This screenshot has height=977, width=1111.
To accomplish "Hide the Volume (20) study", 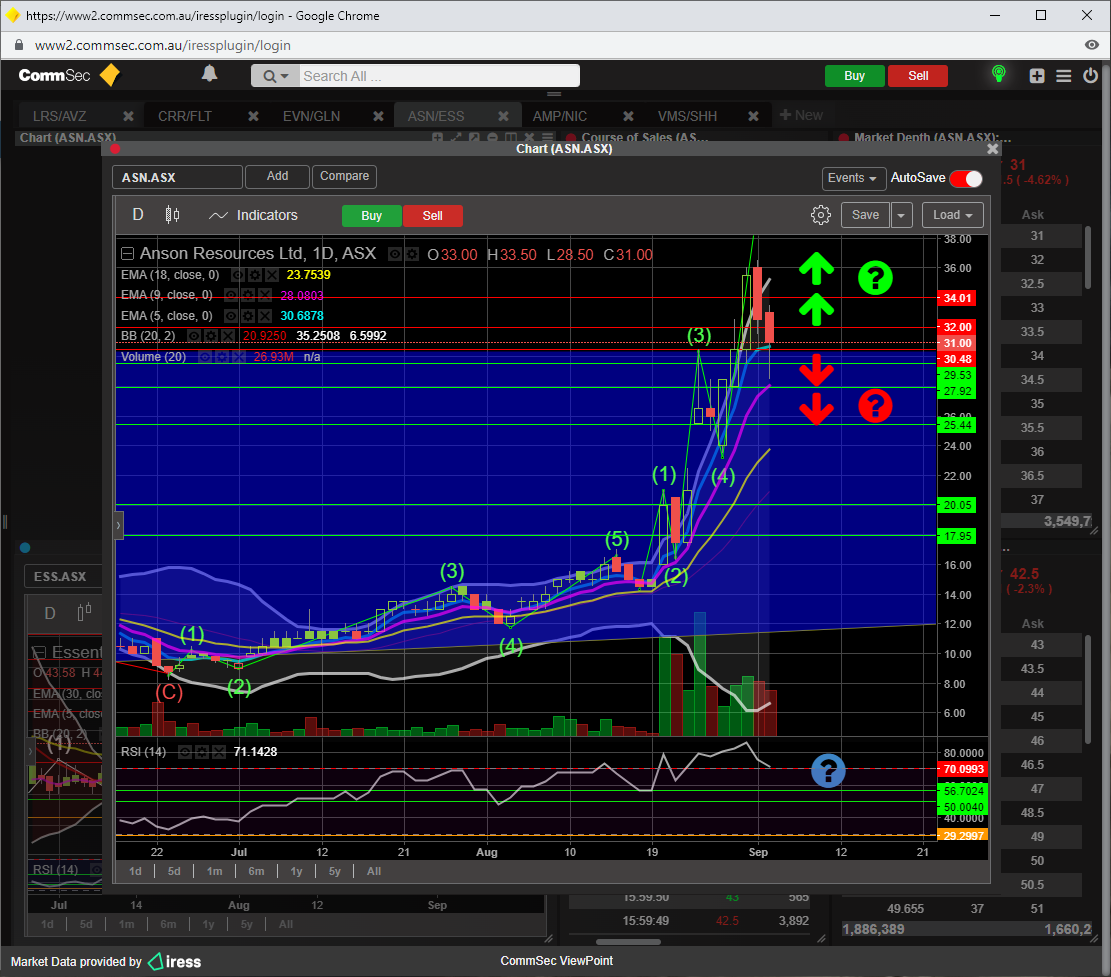I will point(205,357).
